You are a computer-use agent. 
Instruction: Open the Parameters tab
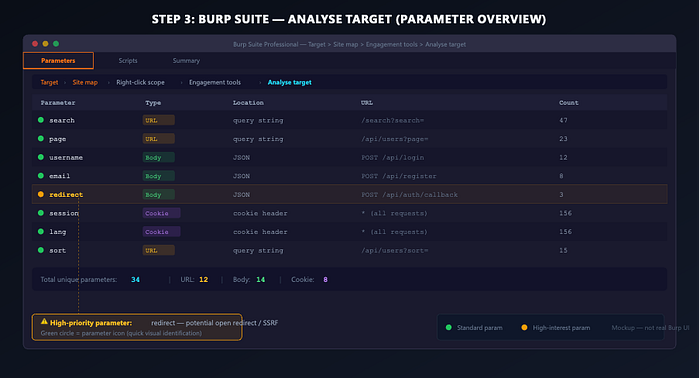pyautogui.click(x=58, y=61)
